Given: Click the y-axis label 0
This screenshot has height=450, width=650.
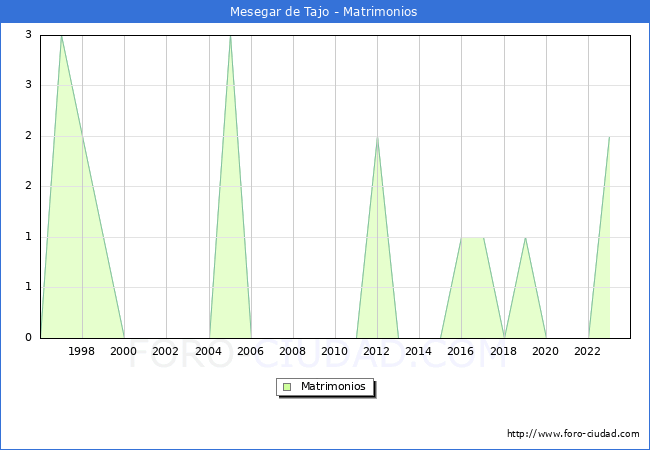Looking at the screenshot, I should tap(28, 338).
